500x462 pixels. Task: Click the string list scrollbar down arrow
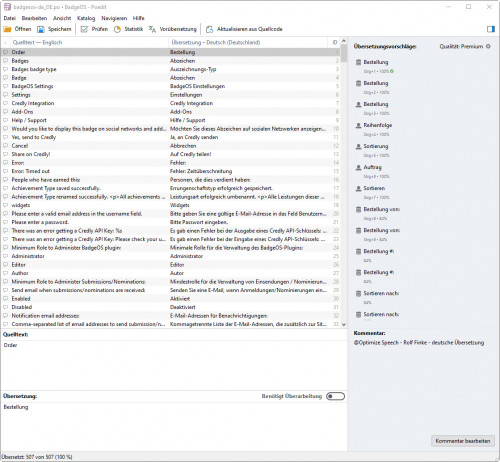pos(344,324)
